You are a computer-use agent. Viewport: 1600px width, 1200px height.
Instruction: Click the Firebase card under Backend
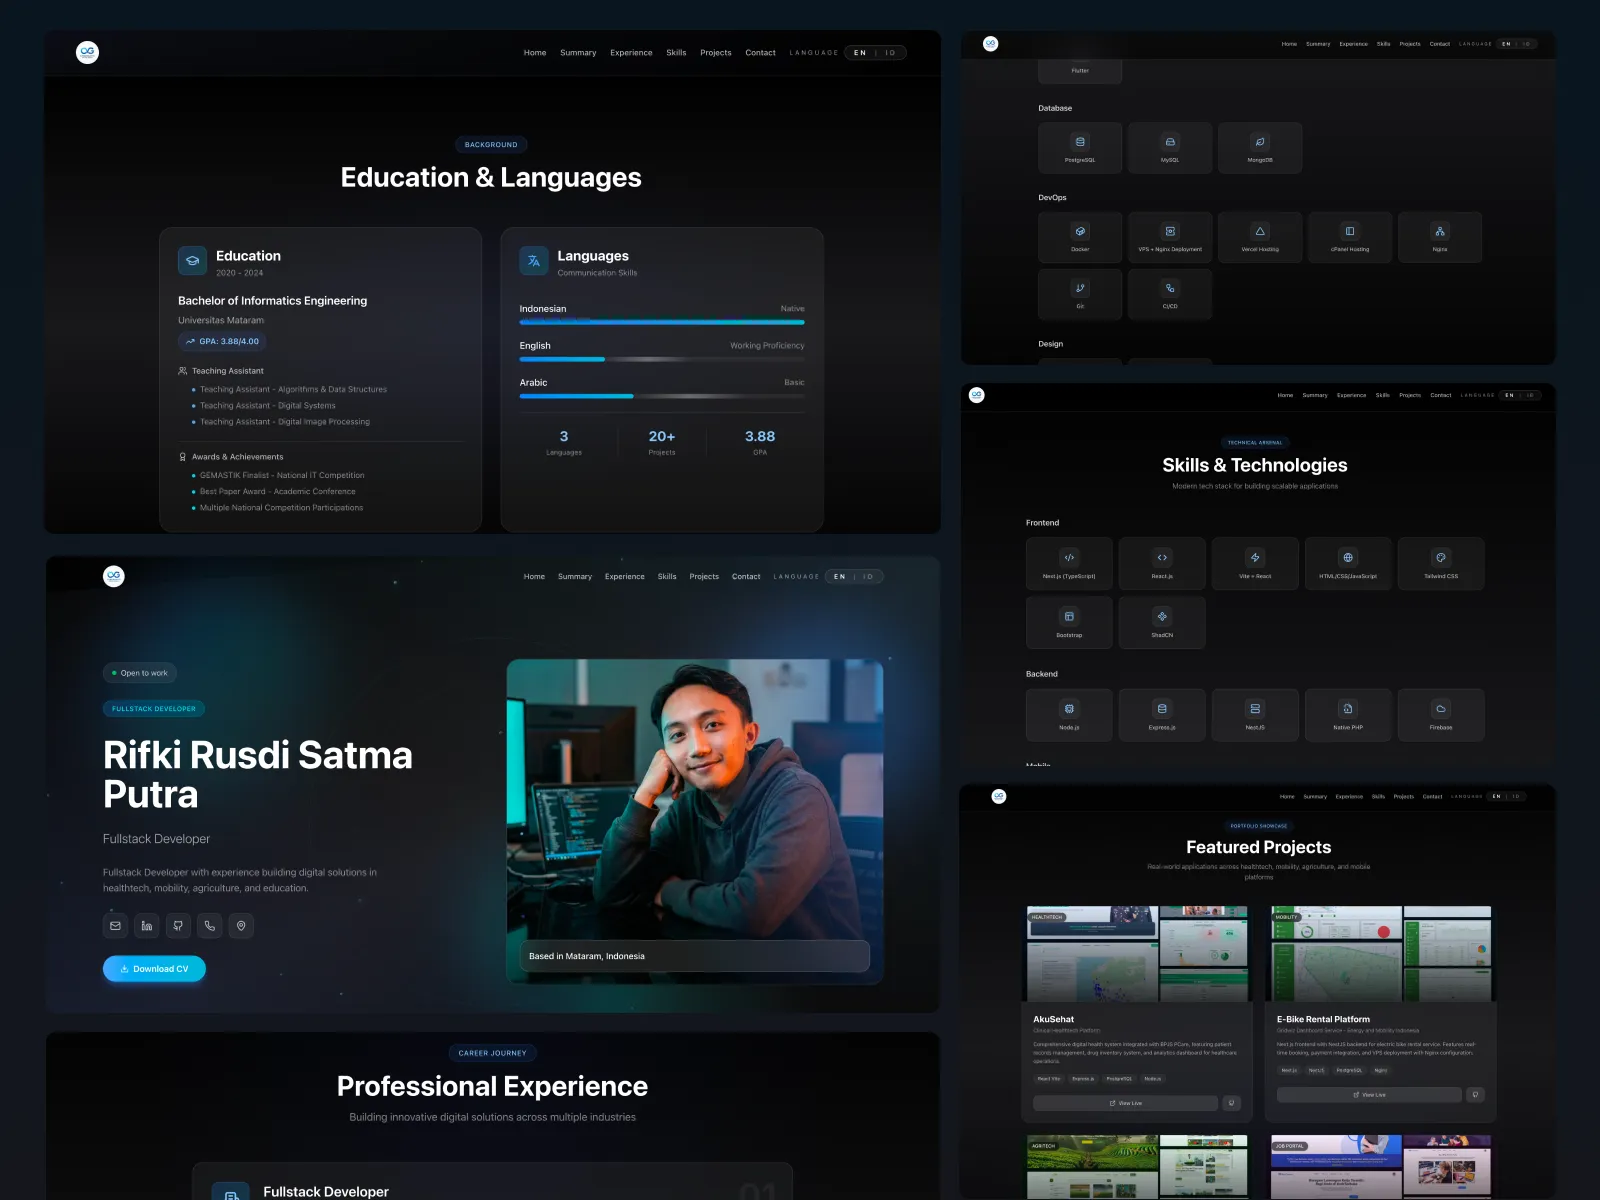[x=1440, y=715]
